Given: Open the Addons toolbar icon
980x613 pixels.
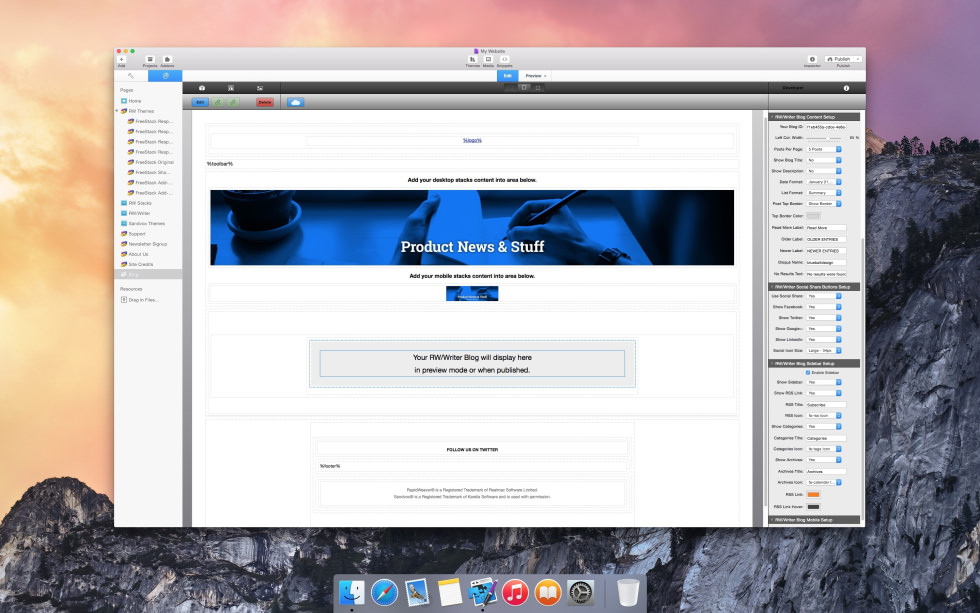Looking at the screenshot, I should tap(167, 59).
